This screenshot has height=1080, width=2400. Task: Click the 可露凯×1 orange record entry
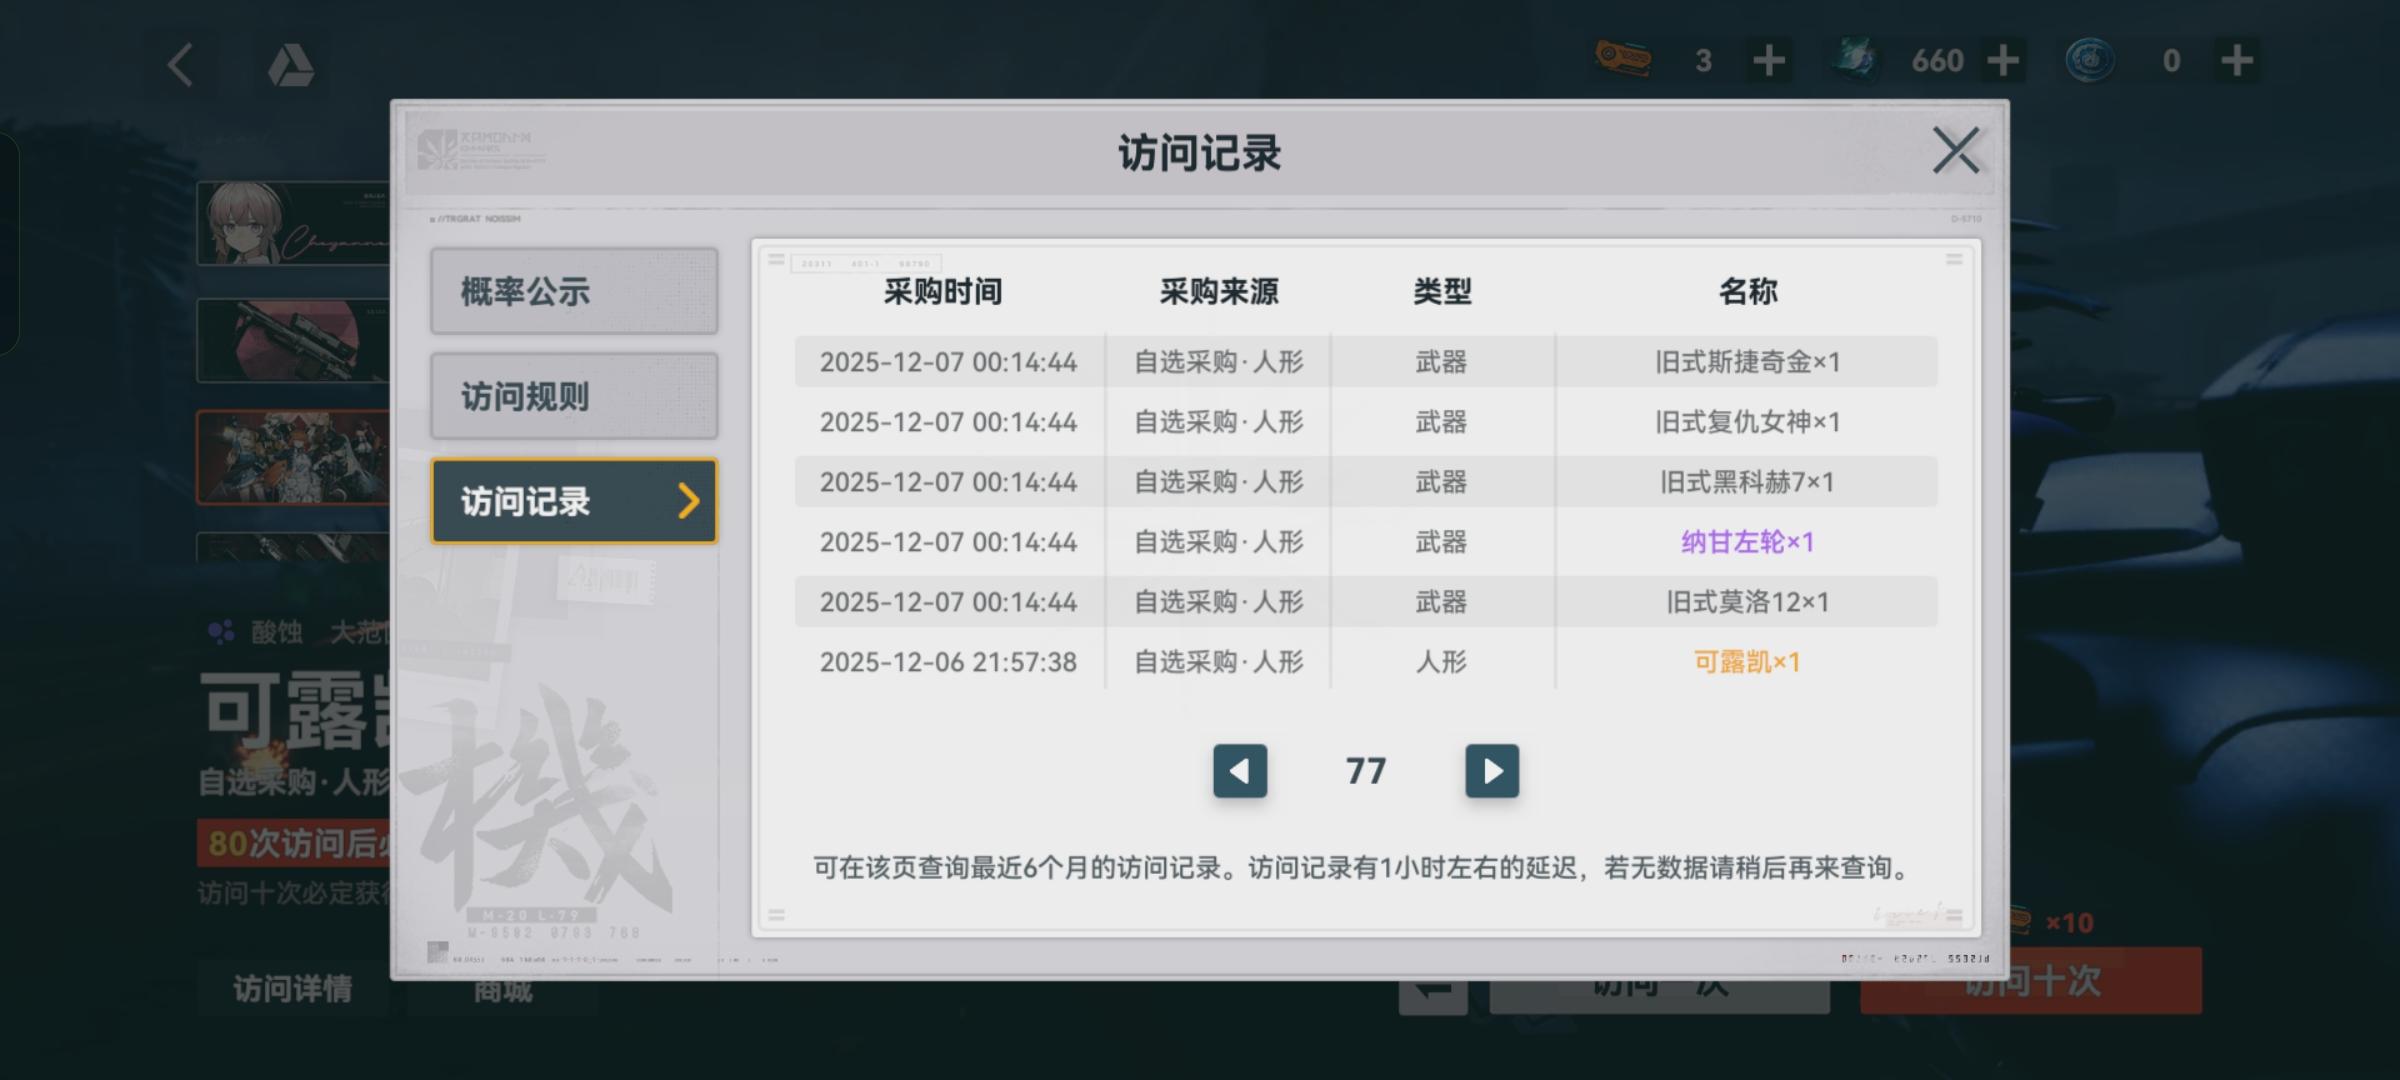pos(1746,662)
